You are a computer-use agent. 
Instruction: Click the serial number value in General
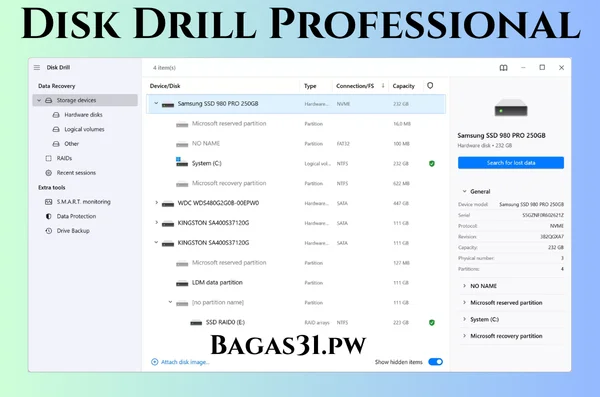(x=543, y=215)
